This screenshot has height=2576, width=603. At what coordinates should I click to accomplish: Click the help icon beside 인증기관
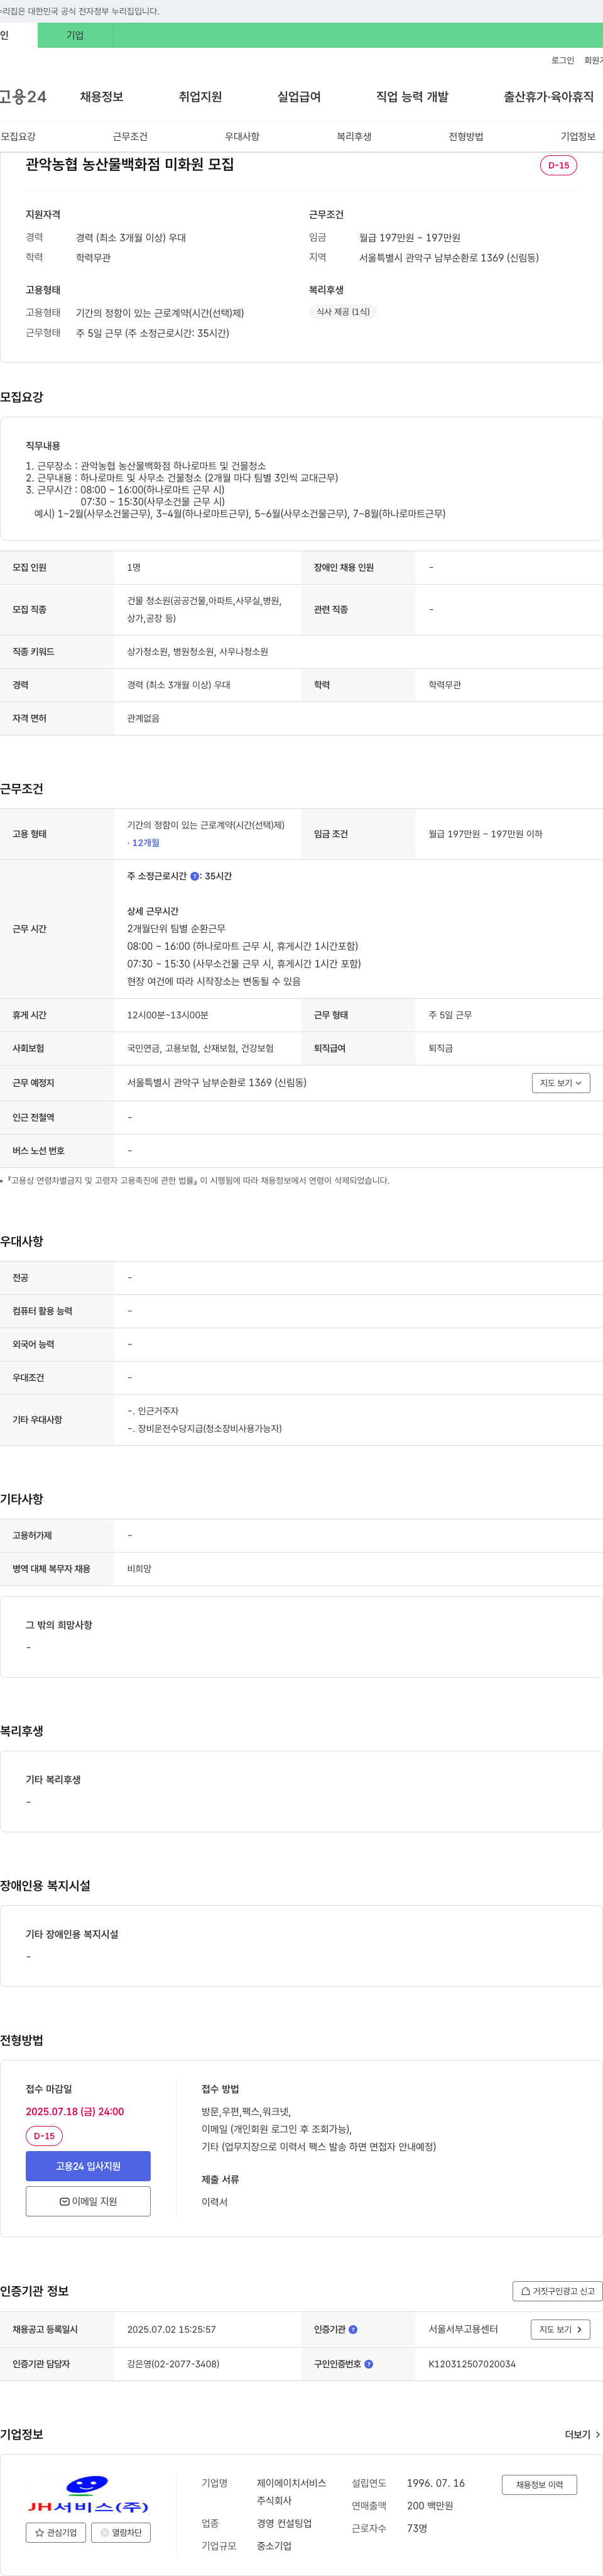pyautogui.click(x=353, y=2329)
